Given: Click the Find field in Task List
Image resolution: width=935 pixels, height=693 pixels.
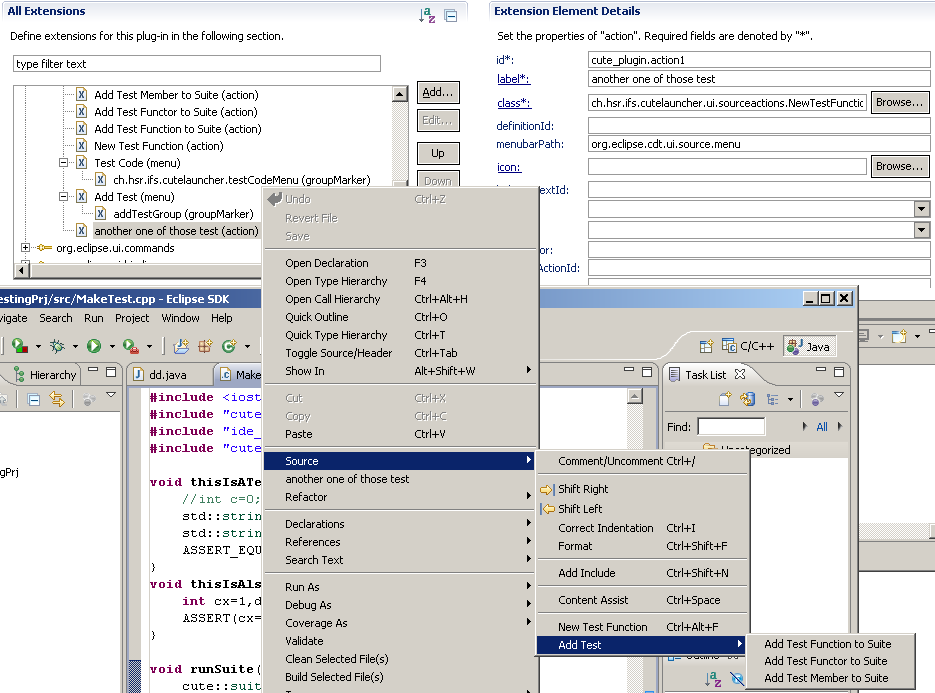Looking at the screenshot, I should 731,426.
